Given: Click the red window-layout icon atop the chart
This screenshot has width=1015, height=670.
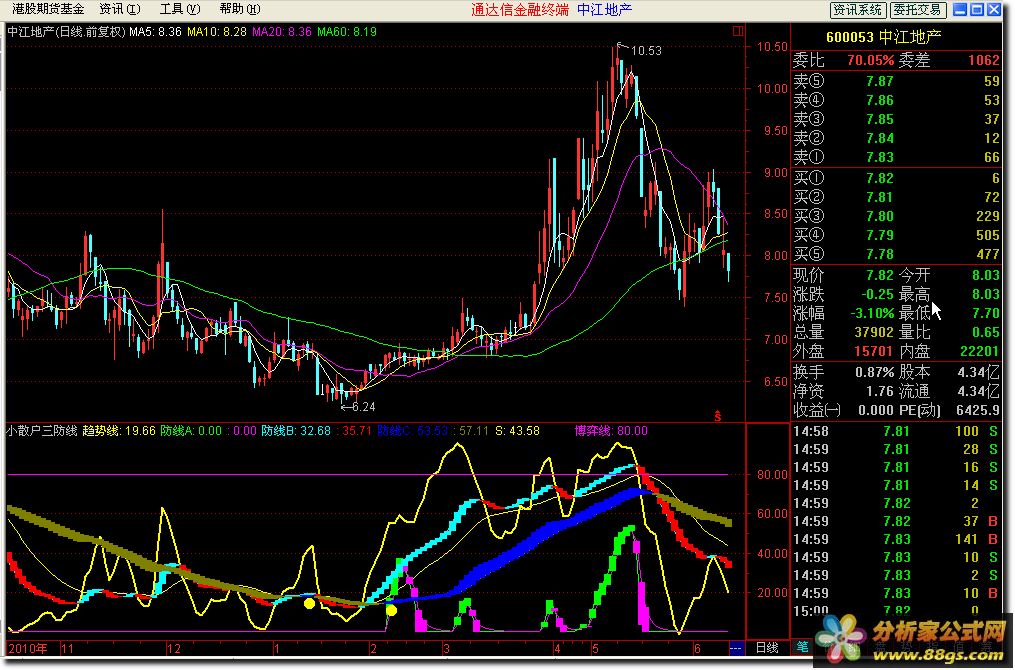Looking at the screenshot, I should (737, 30).
